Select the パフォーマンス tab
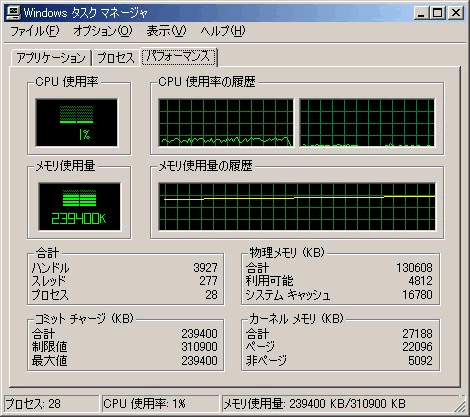The image size is (470, 417). pyautogui.click(x=179, y=57)
